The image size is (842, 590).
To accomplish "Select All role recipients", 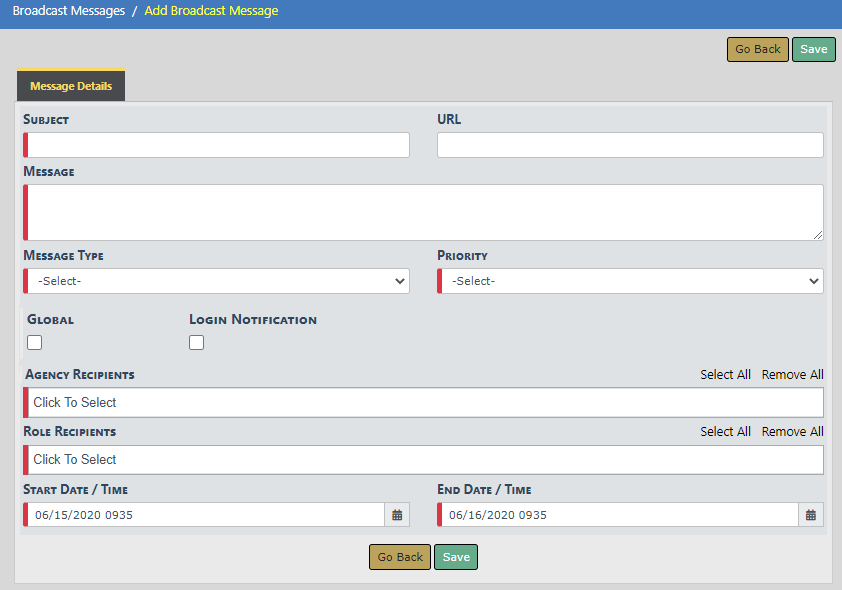I will 725,432.
